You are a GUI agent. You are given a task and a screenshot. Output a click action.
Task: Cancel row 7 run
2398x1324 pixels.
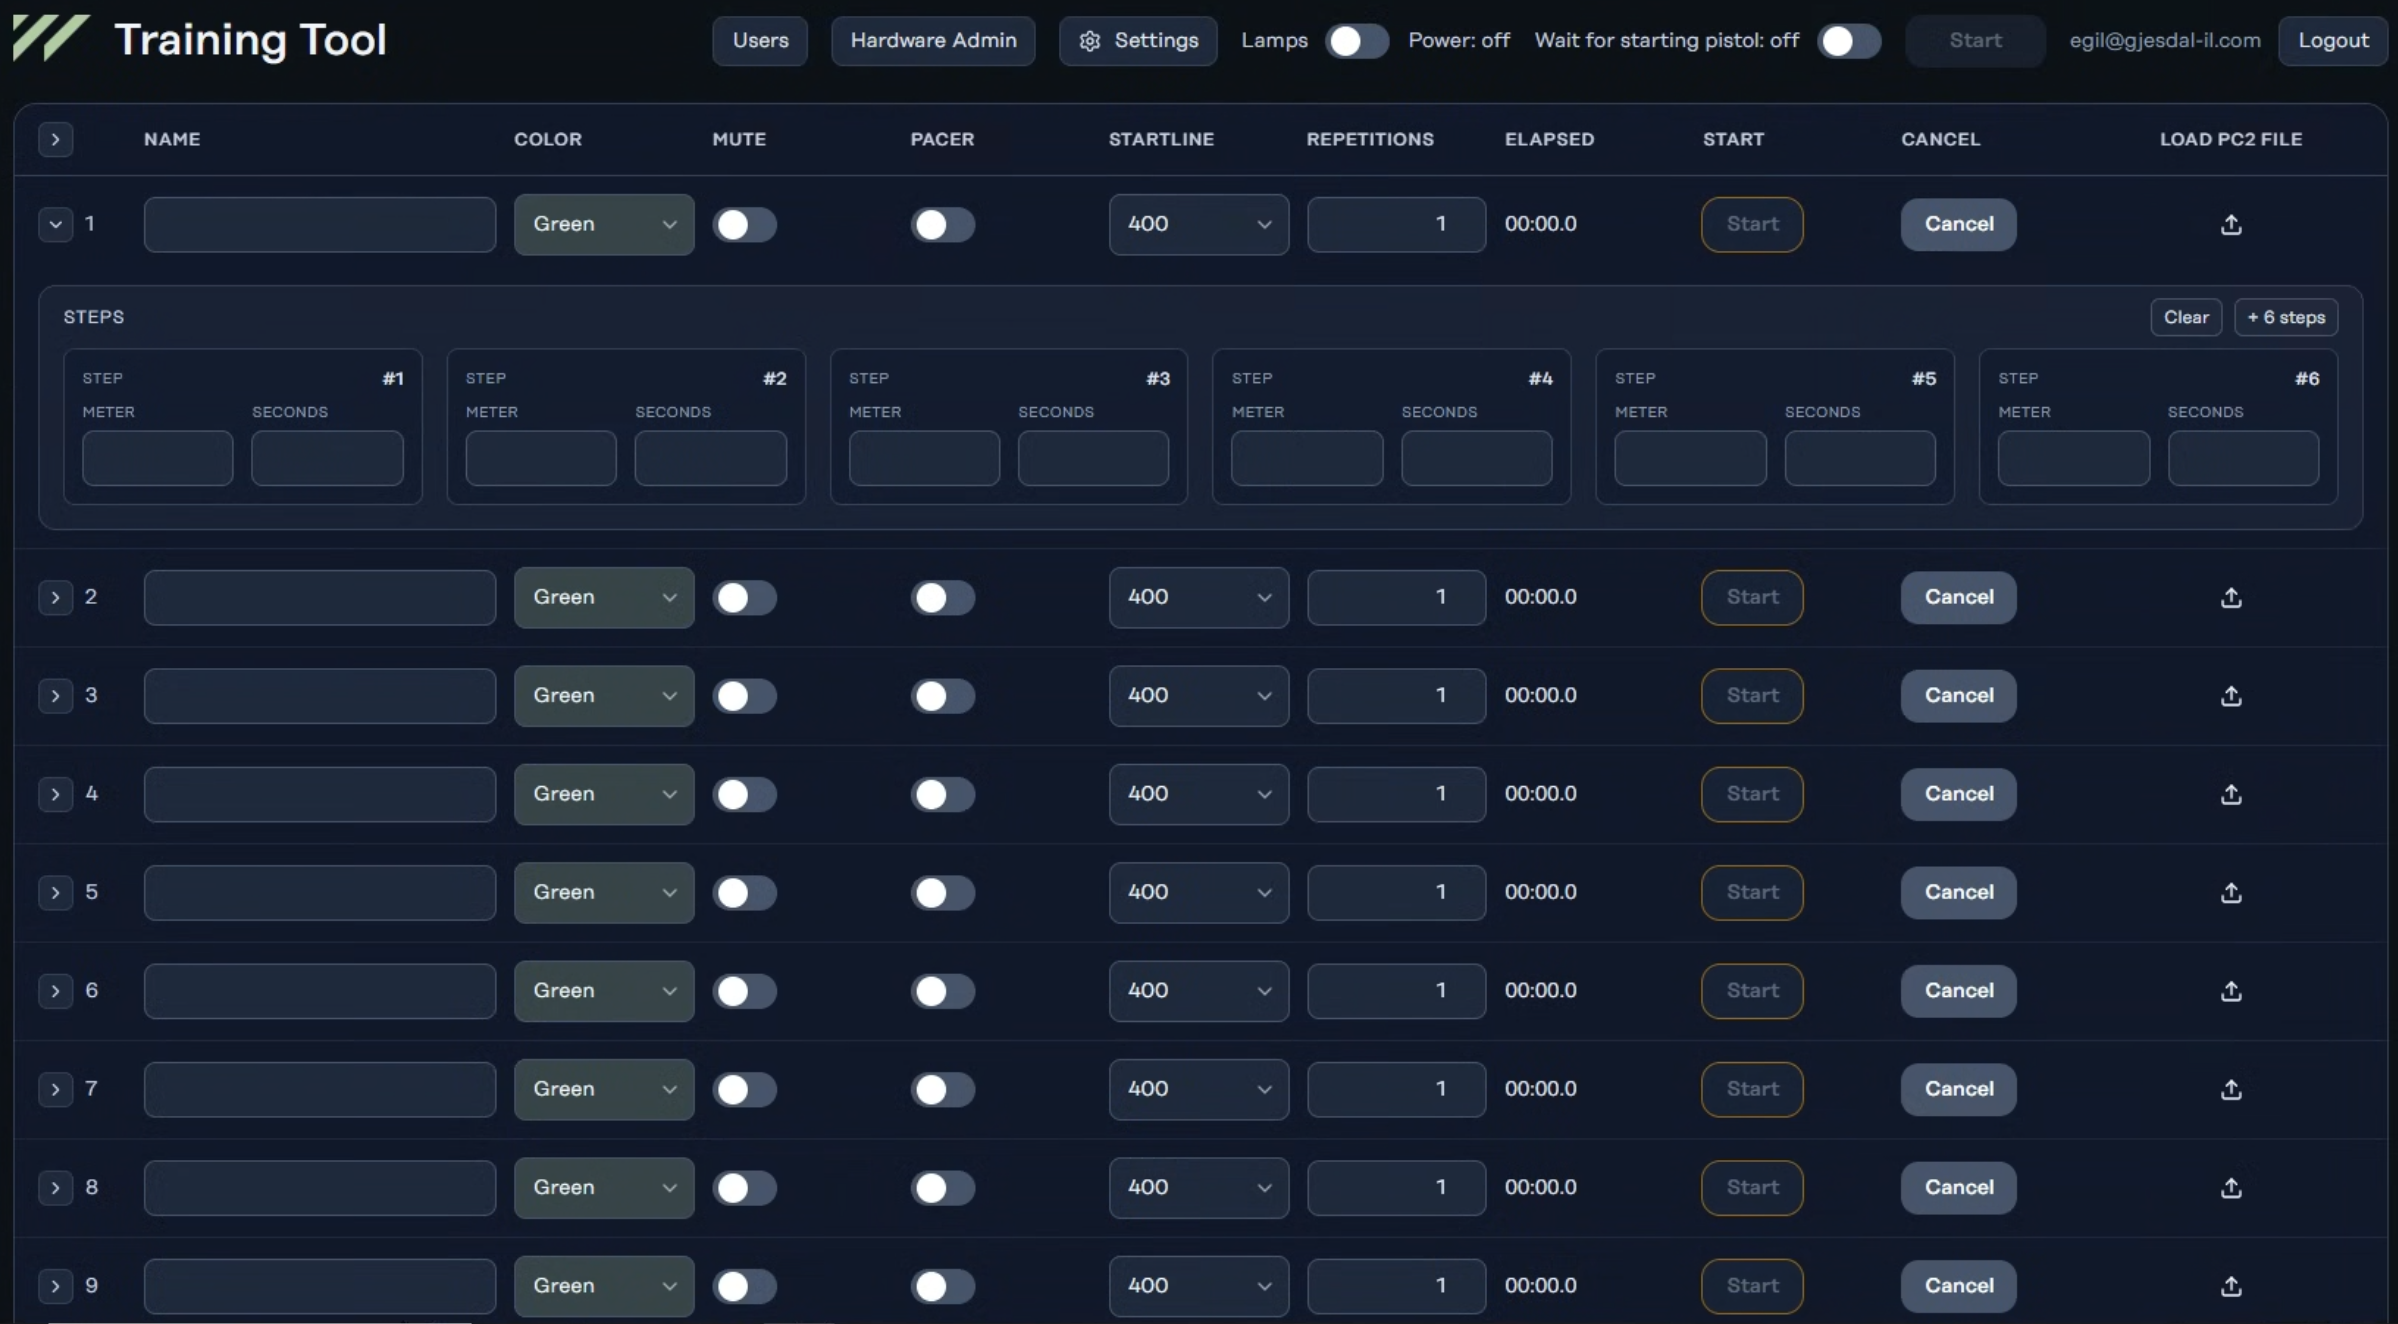[x=1958, y=1089]
